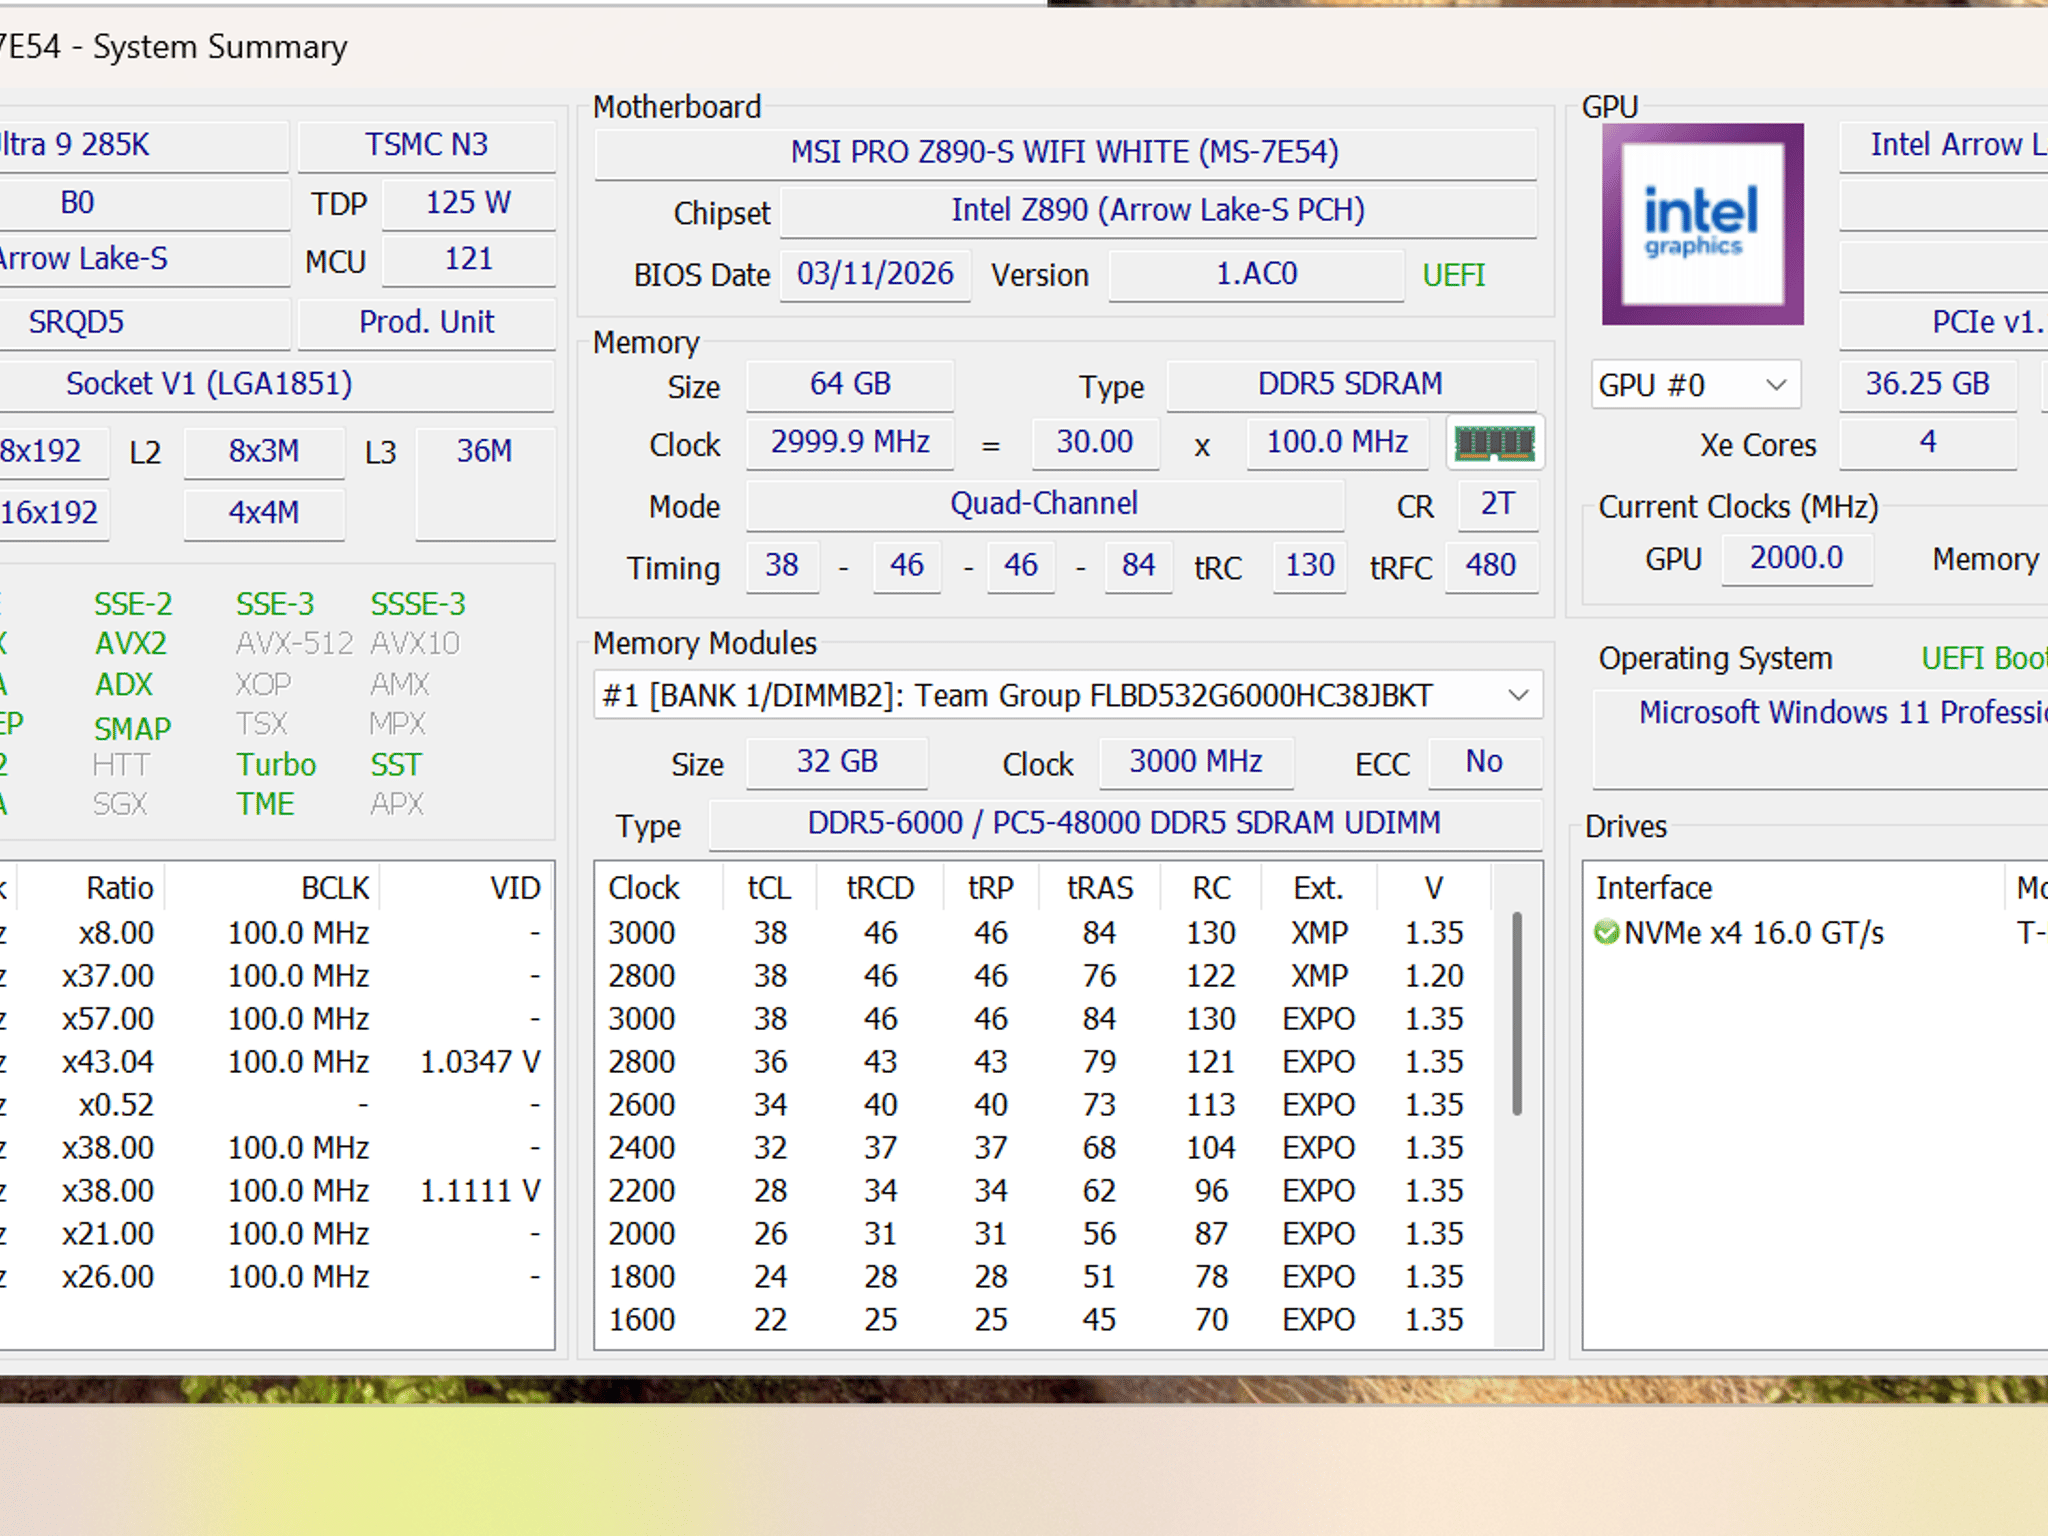Image resolution: width=2048 pixels, height=1536 pixels.
Task: Click the AVX2 feature label
Action: 131,644
